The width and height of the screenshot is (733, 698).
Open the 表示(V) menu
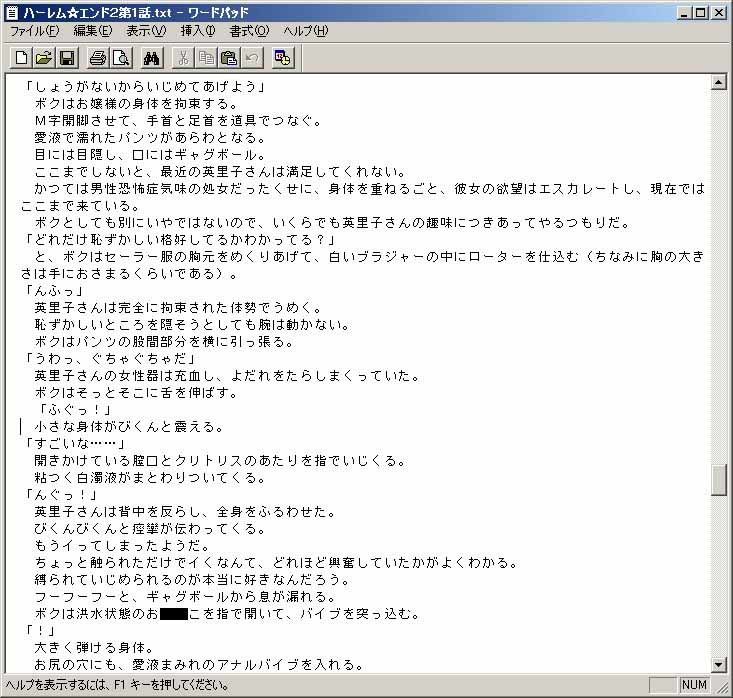click(x=146, y=31)
